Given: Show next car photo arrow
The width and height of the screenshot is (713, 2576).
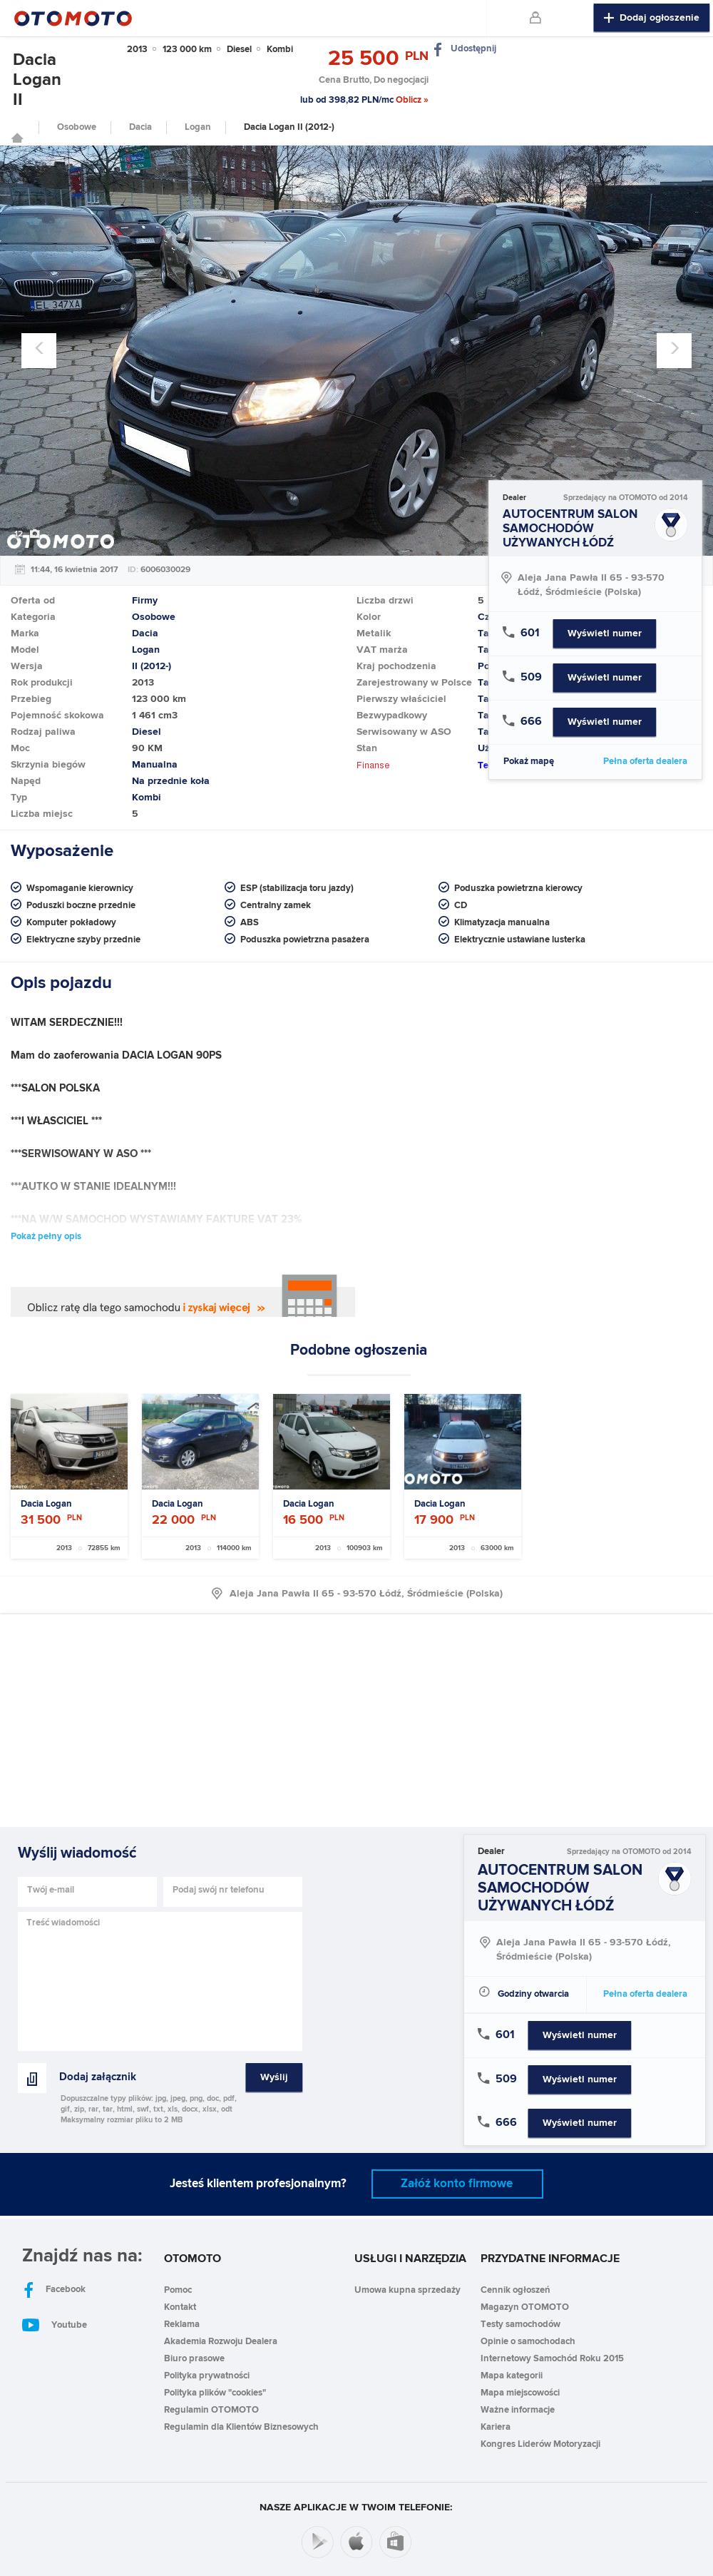Looking at the screenshot, I should [674, 349].
